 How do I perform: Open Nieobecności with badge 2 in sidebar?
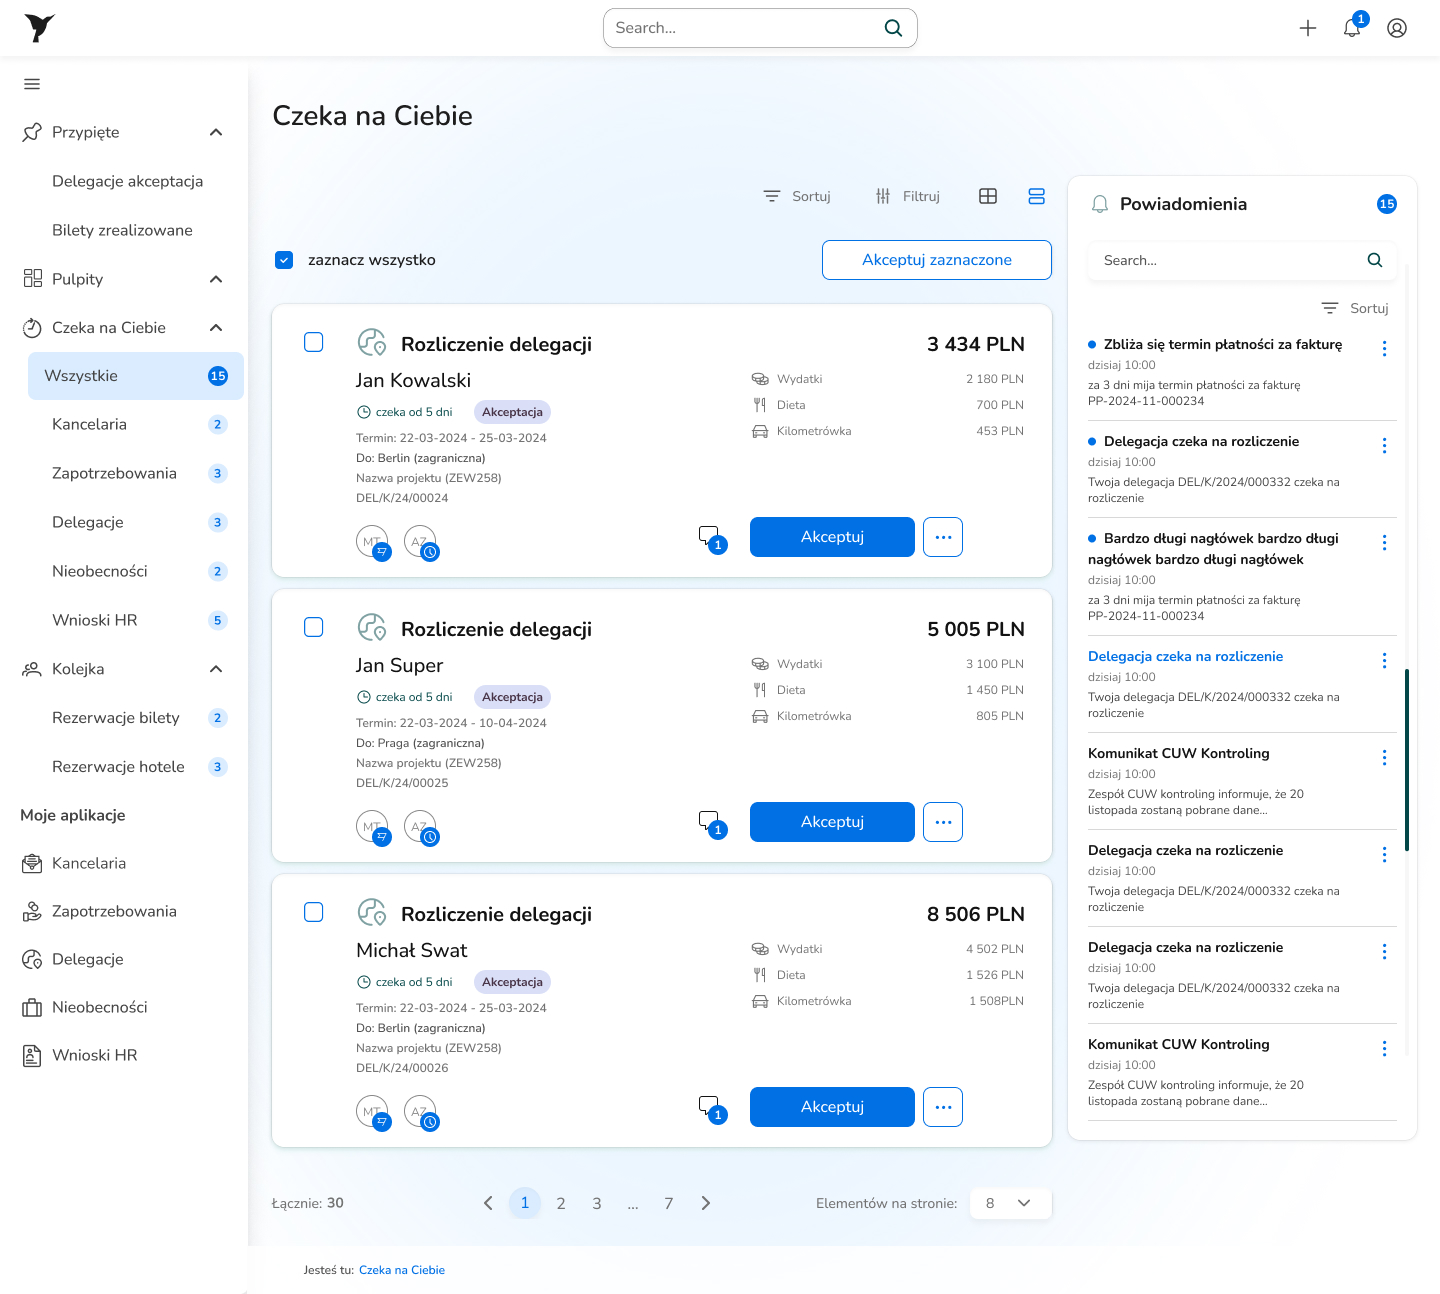point(136,571)
